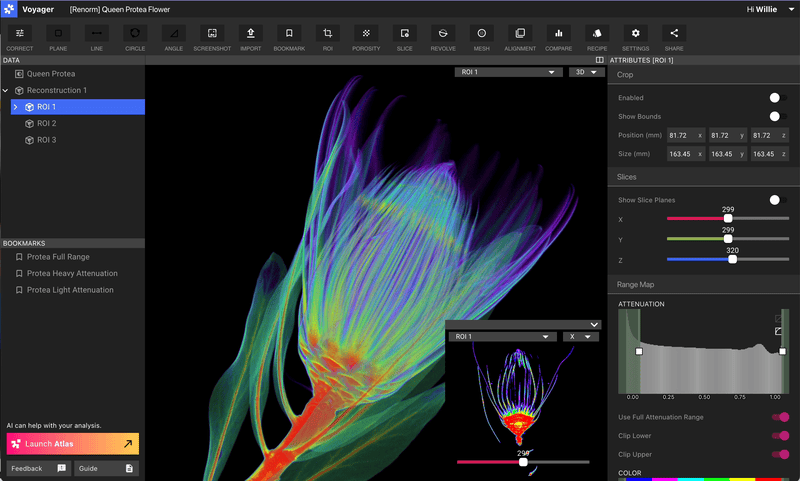
Task: Collapse the Reconstruction 1 tree node
Action: pyautogui.click(x=6, y=91)
